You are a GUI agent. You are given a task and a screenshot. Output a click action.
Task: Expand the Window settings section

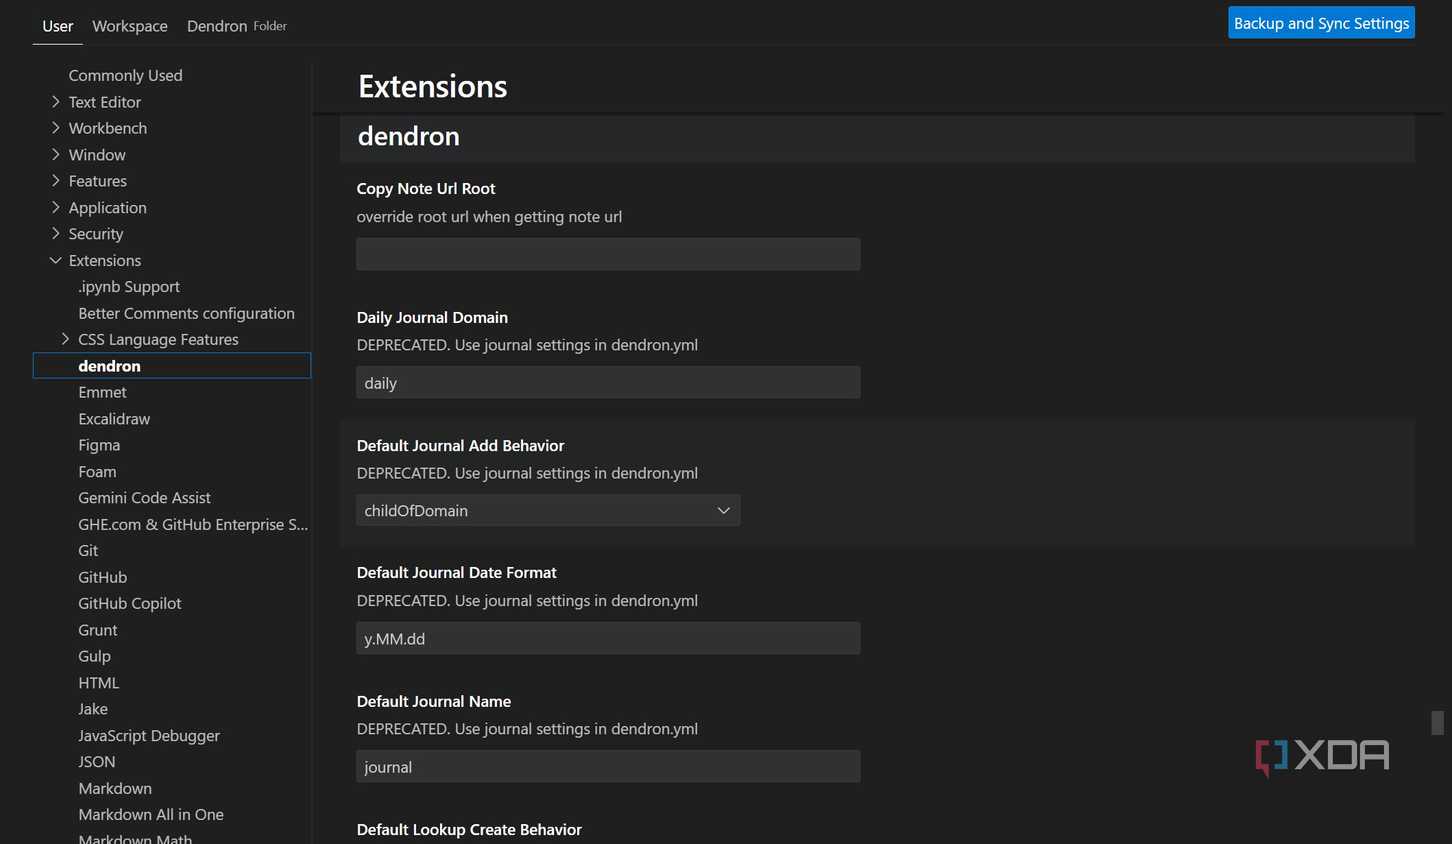[56, 155]
